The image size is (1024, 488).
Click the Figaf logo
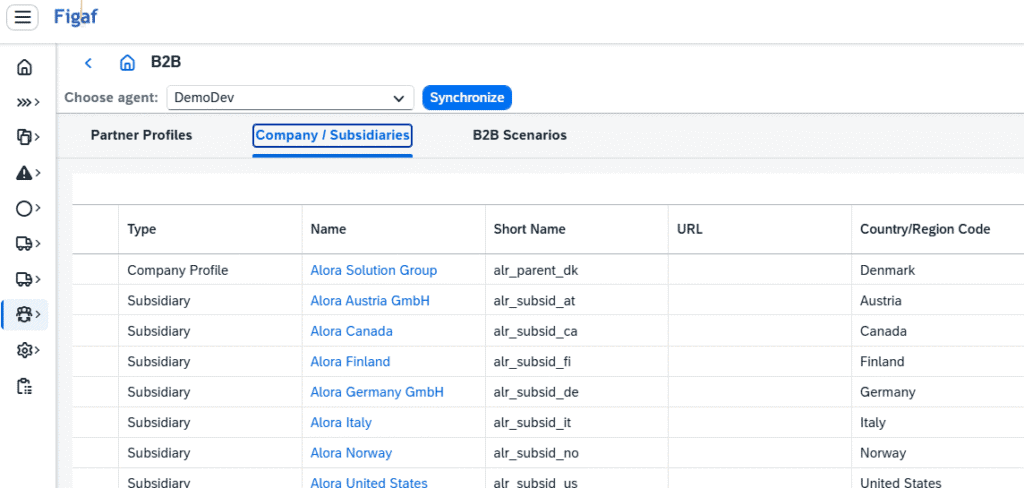(x=75, y=16)
